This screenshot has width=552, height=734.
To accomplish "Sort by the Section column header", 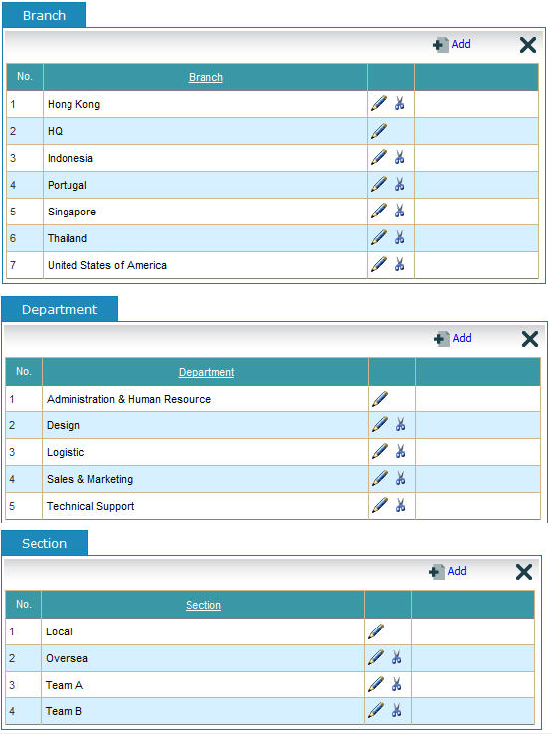I will coord(203,605).
